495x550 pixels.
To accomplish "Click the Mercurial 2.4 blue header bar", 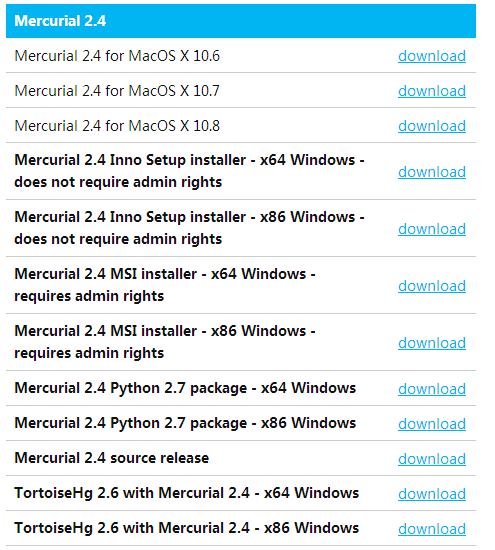I will pyautogui.click(x=241, y=21).
